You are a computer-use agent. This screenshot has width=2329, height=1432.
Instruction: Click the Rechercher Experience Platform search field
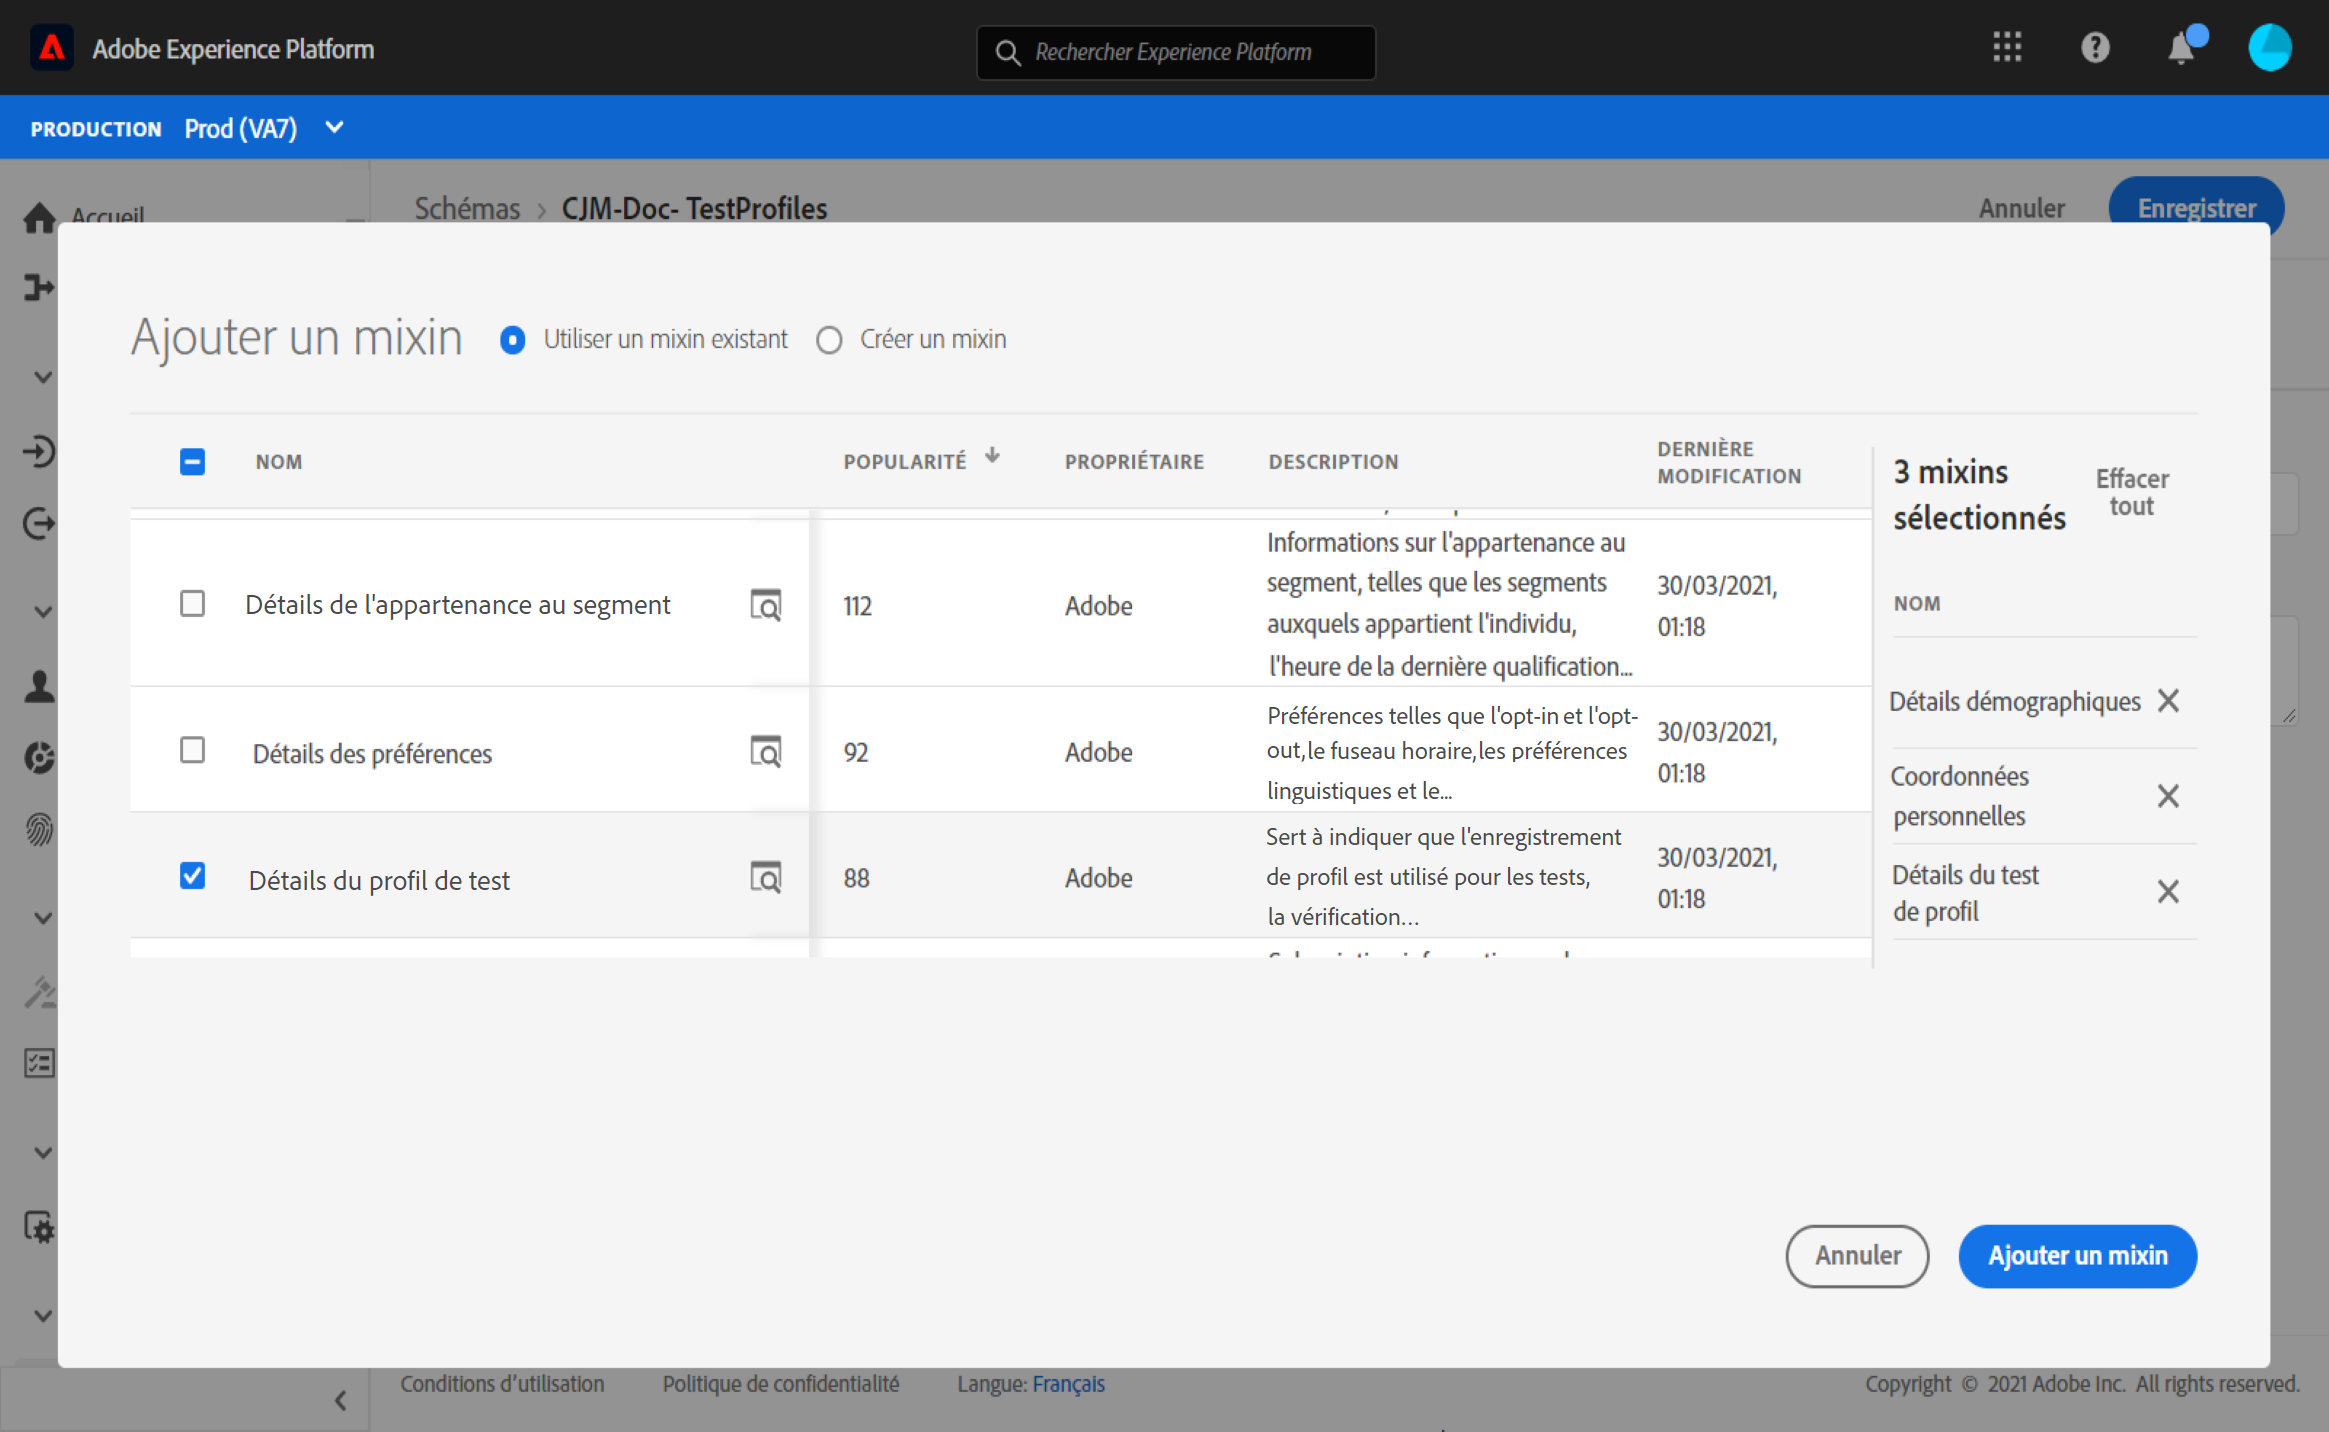1175,52
